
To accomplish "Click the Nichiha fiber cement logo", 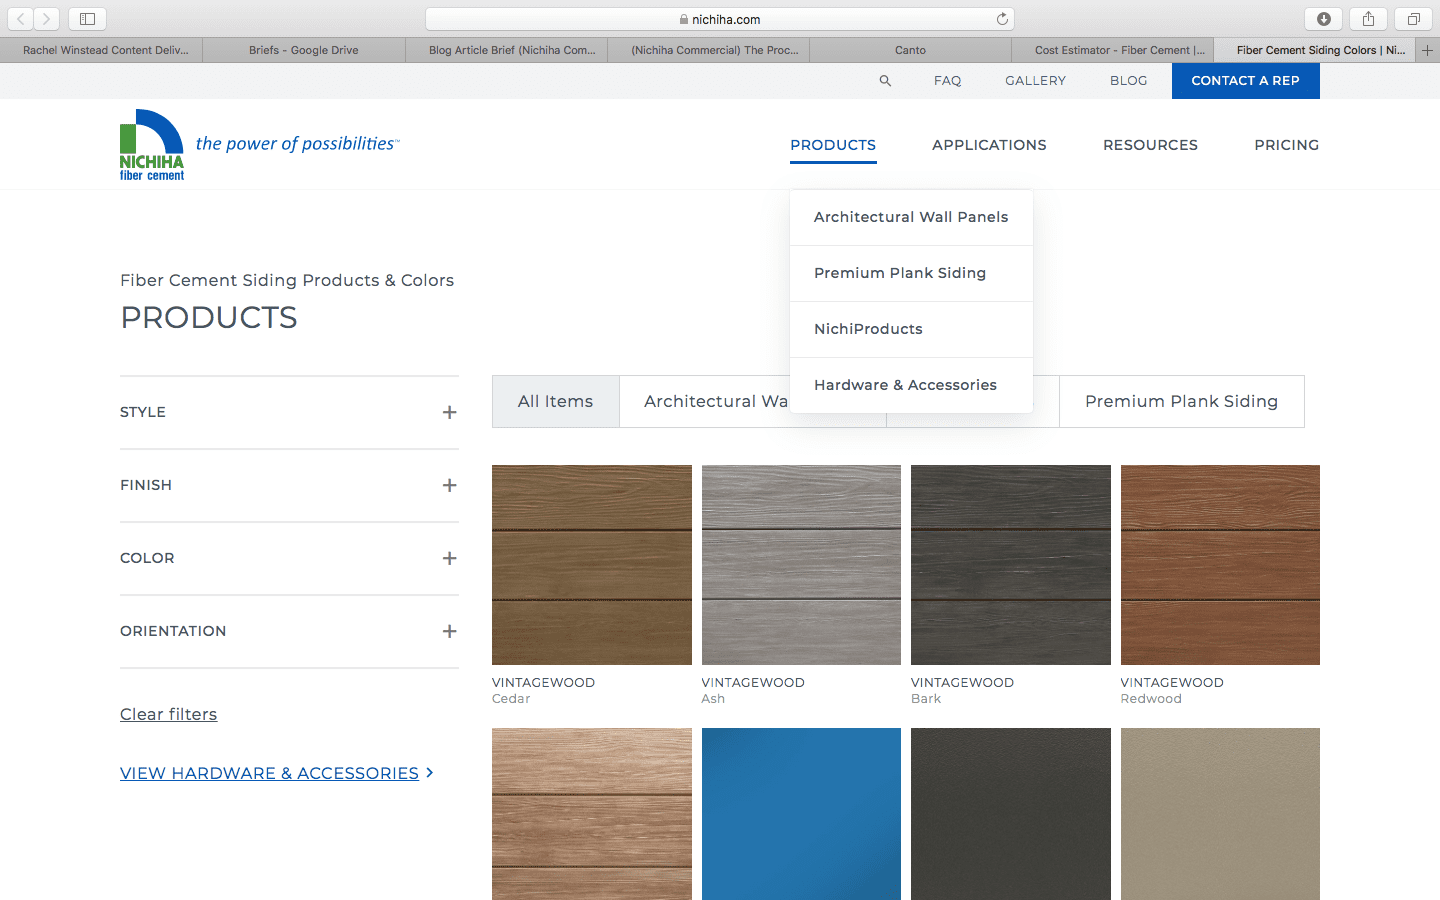I will 152,145.
